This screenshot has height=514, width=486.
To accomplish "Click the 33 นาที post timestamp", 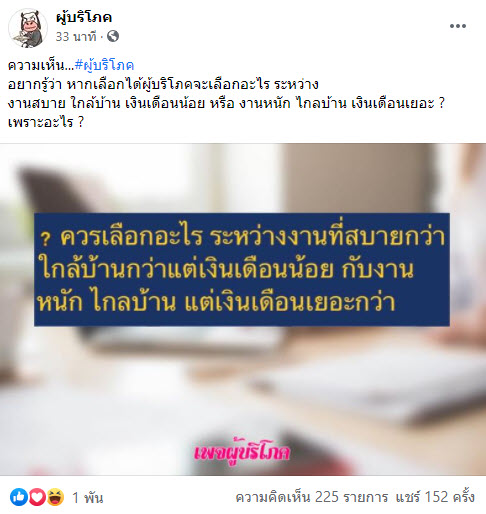I will pos(76,36).
